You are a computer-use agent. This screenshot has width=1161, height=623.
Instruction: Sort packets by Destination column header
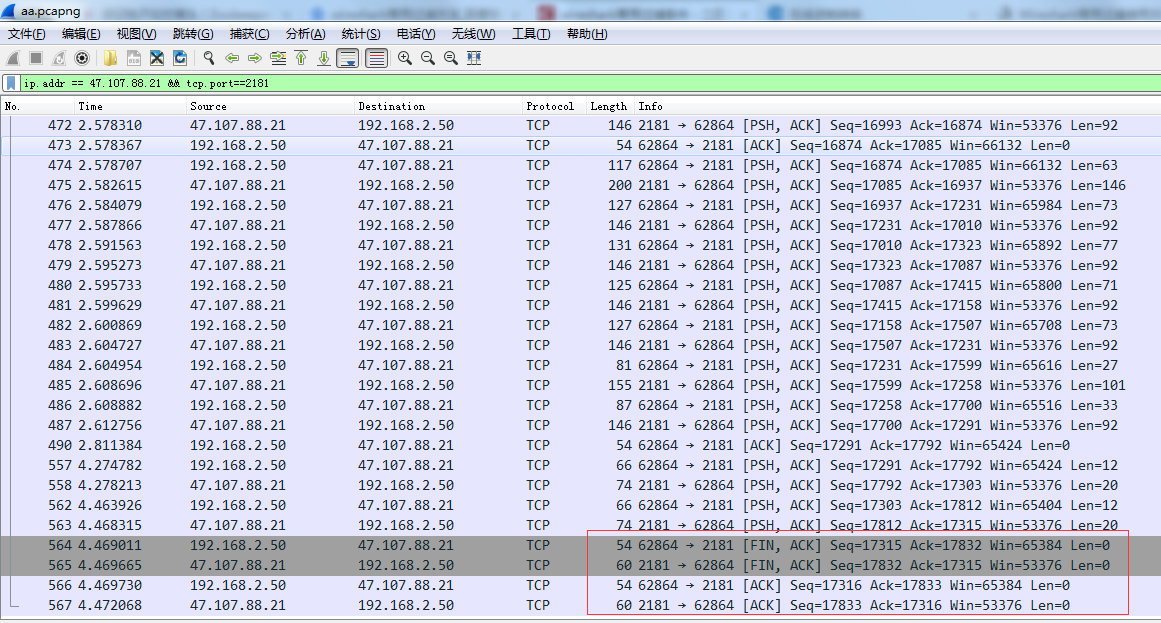point(438,106)
